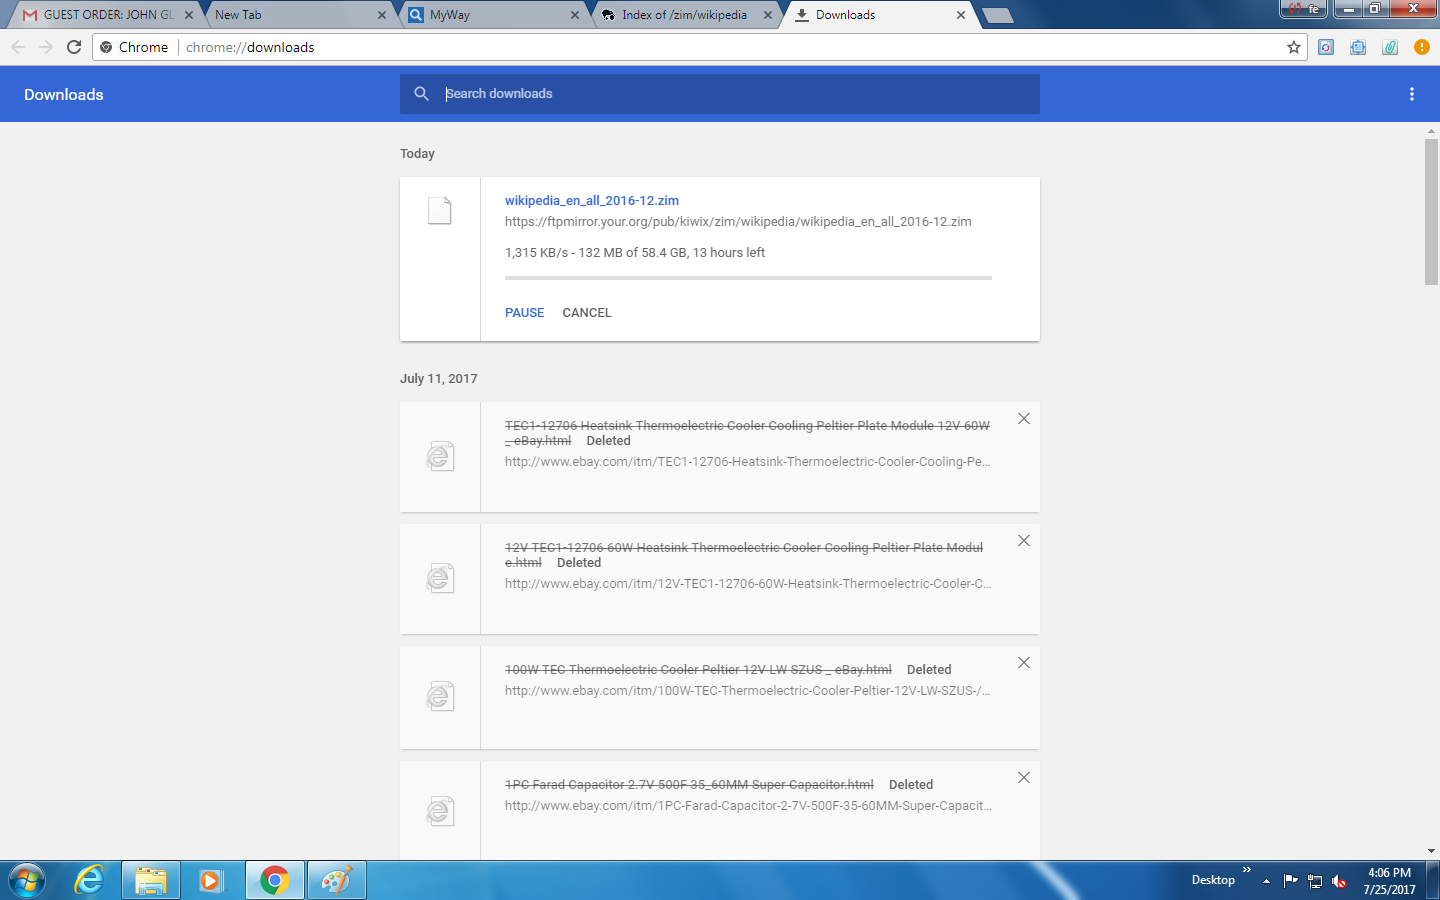Click the Action Center flag tray icon
Image resolution: width=1440 pixels, height=900 pixels.
point(1291,880)
